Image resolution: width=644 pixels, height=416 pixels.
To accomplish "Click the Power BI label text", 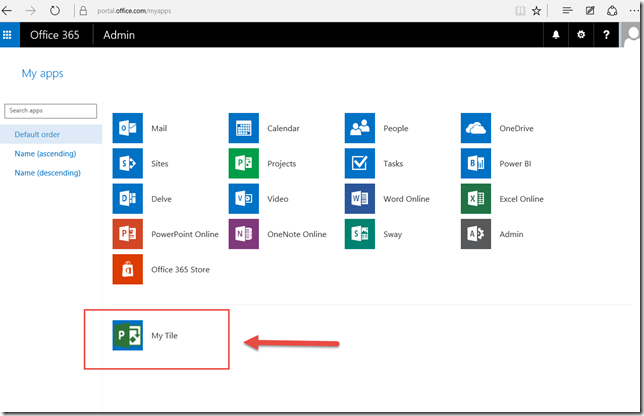I will [515, 163].
